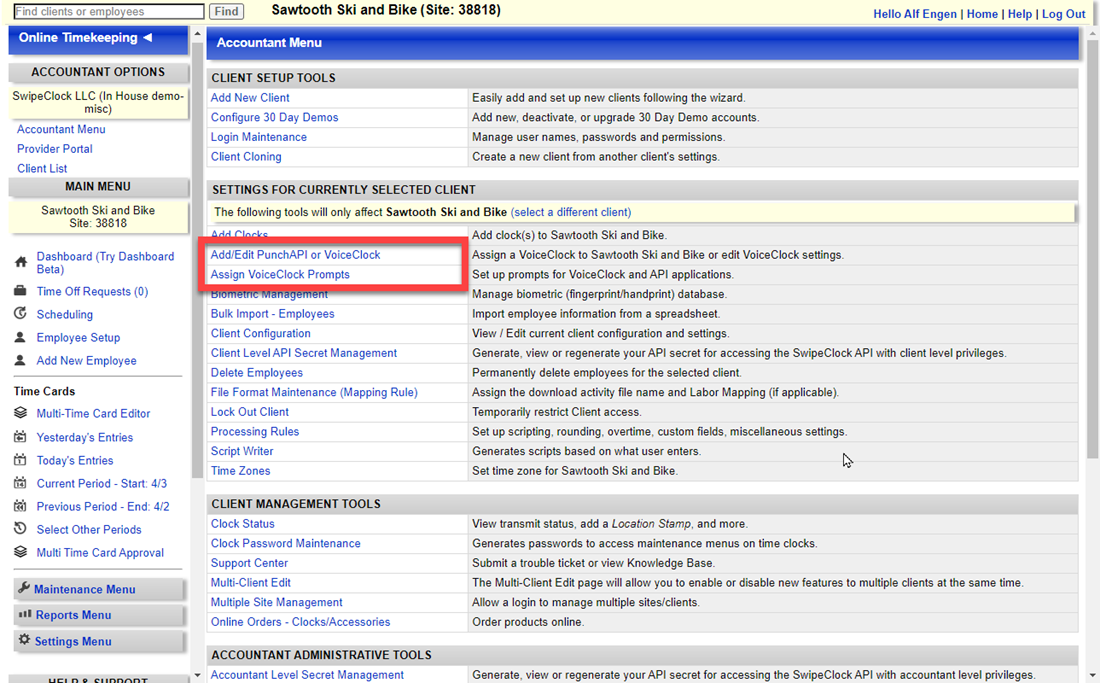
Task: Open Employee Setup
Action: (78, 337)
